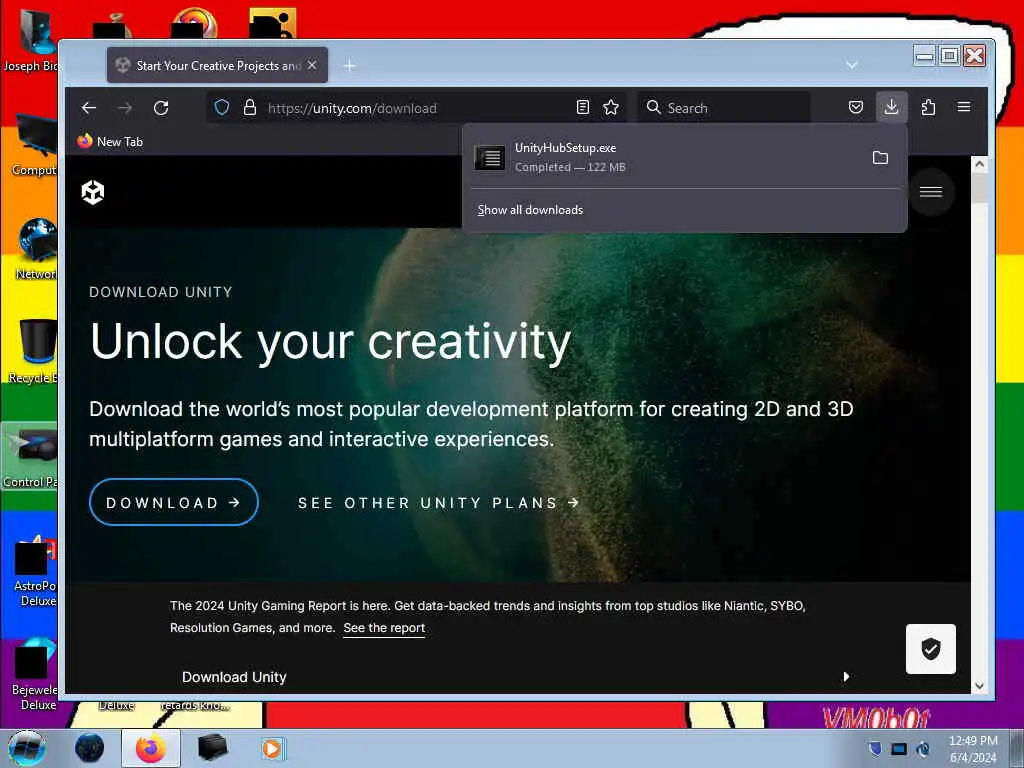The width and height of the screenshot is (1024, 768).
Task: Open the UnityHubSetup.exe downloaded file
Action: pos(666,157)
